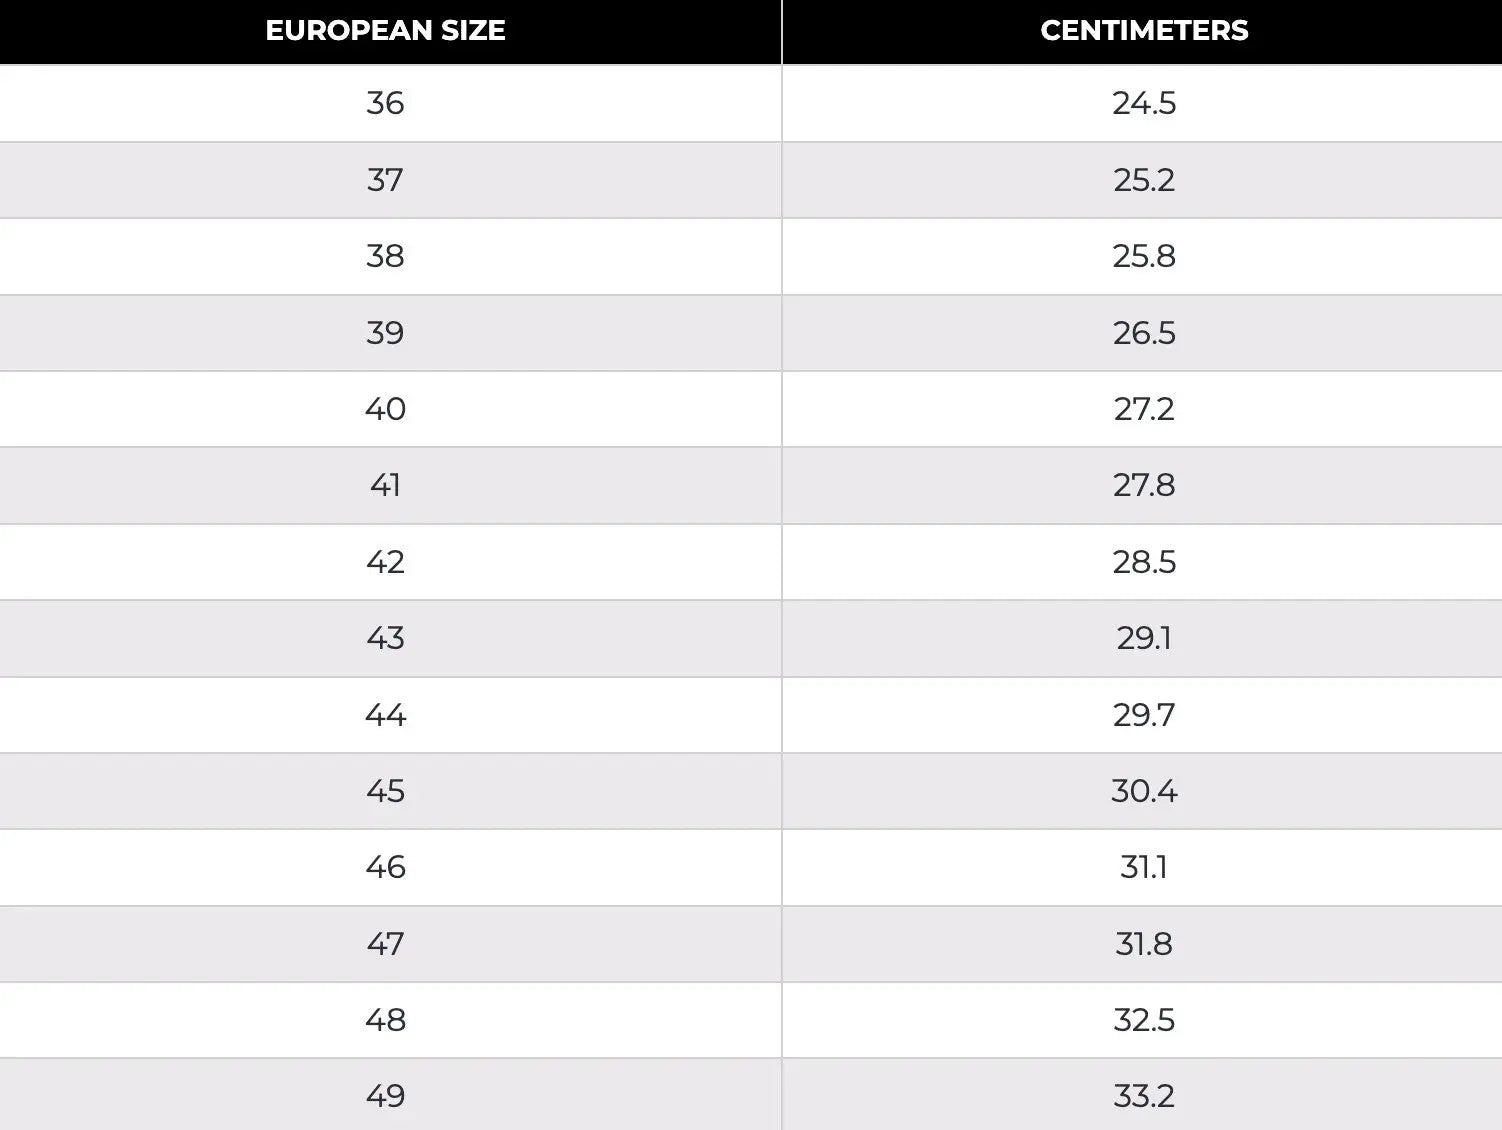This screenshot has width=1502, height=1130.
Task: Select European size 43 cell
Action: point(385,638)
